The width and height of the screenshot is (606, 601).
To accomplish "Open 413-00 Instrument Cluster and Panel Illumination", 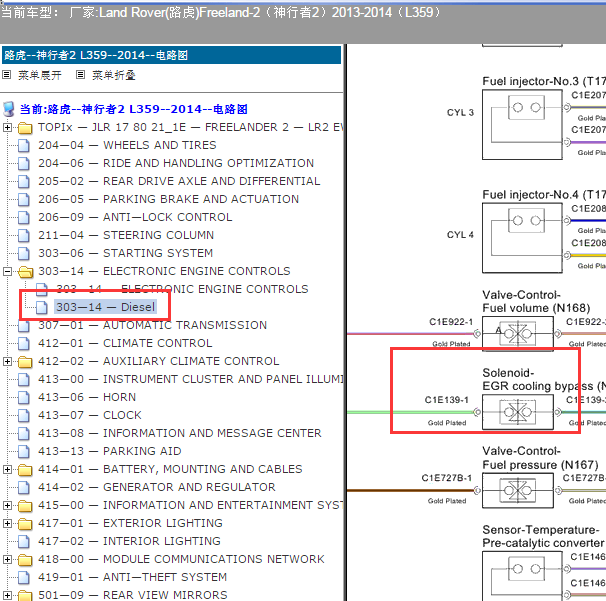I will [x=191, y=379].
